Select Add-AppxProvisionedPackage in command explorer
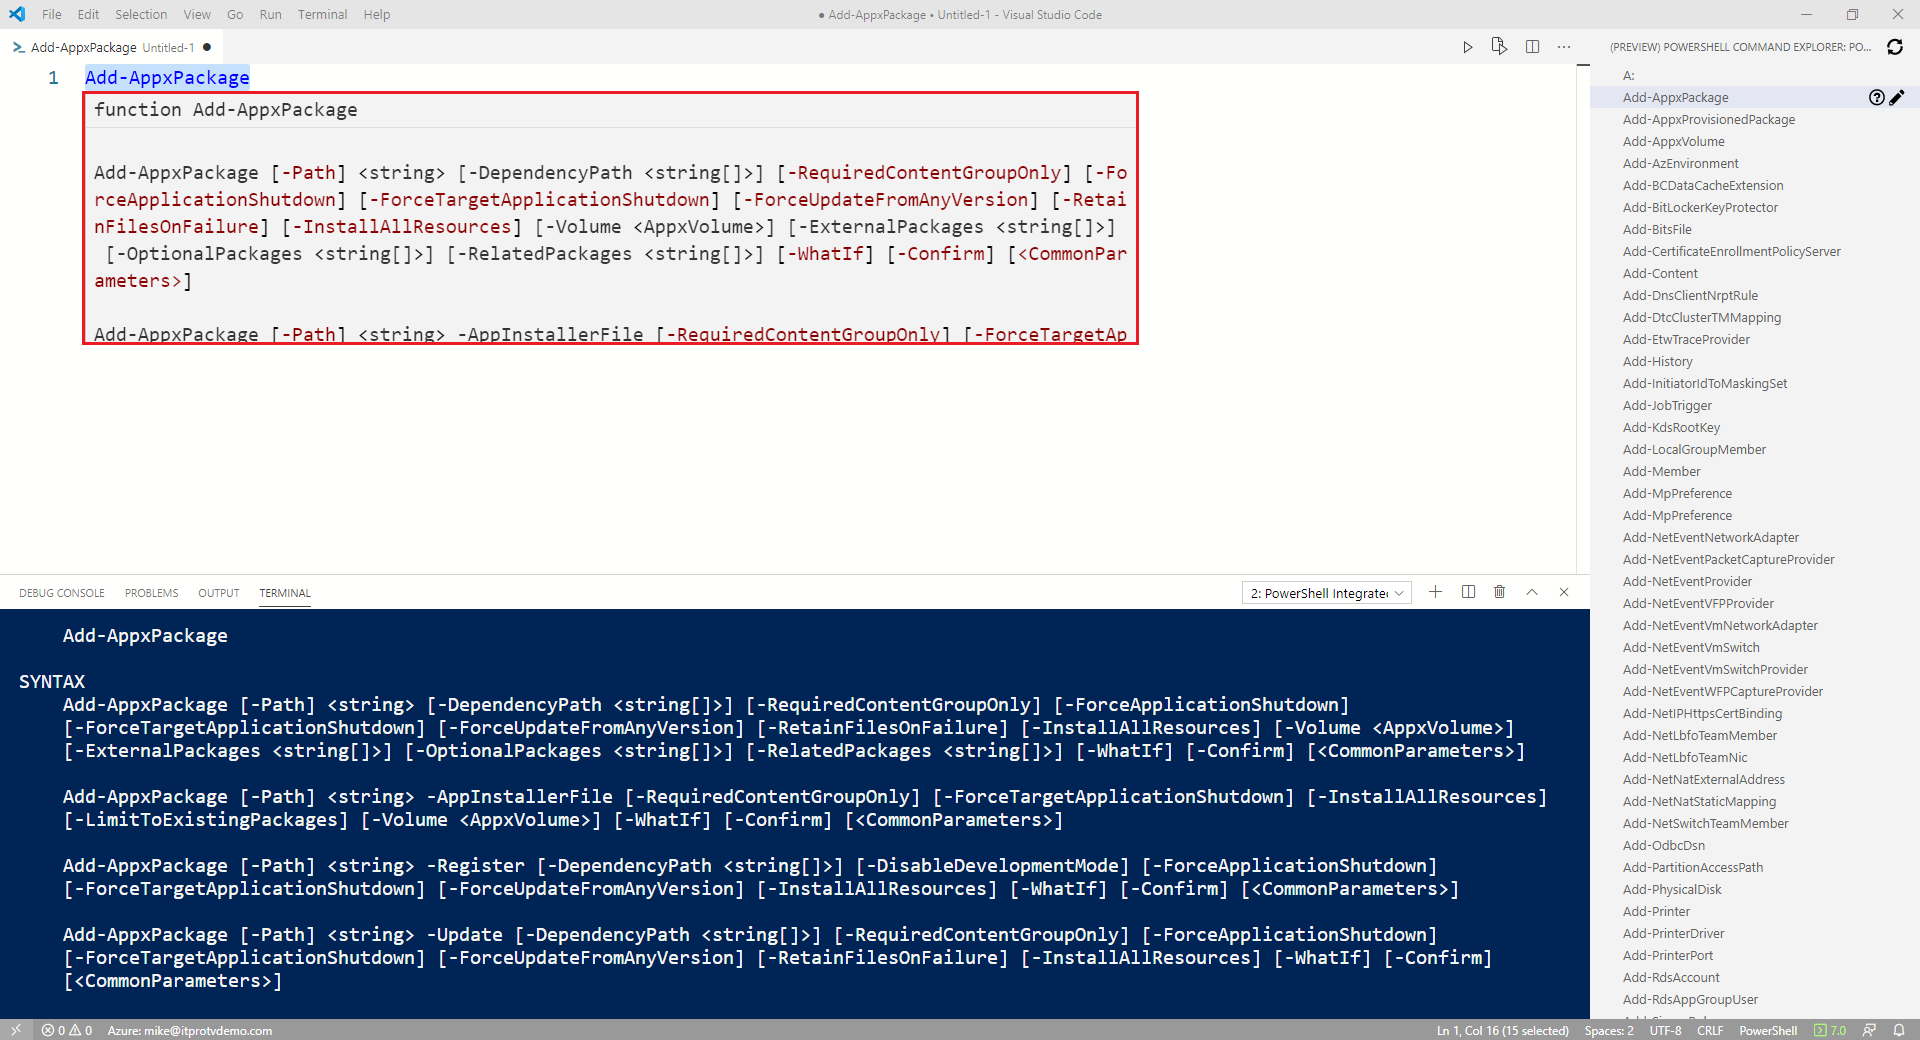The image size is (1920, 1040). pyautogui.click(x=1709, y=119)
